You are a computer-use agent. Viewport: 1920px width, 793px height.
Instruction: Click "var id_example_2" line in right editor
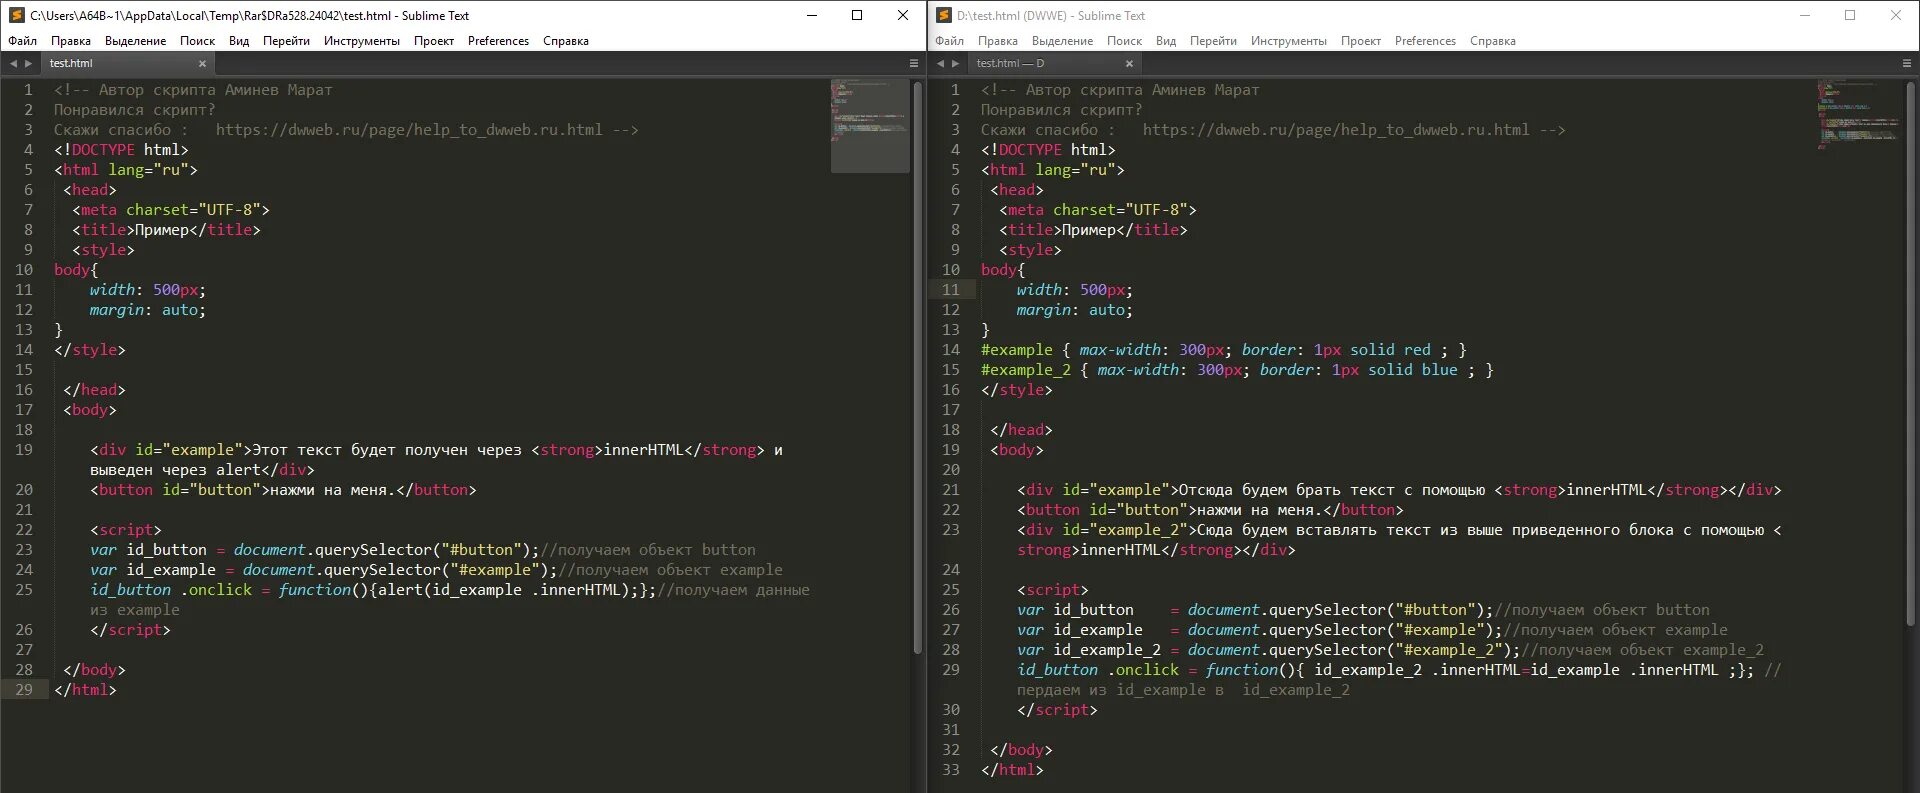point(1391,650)
